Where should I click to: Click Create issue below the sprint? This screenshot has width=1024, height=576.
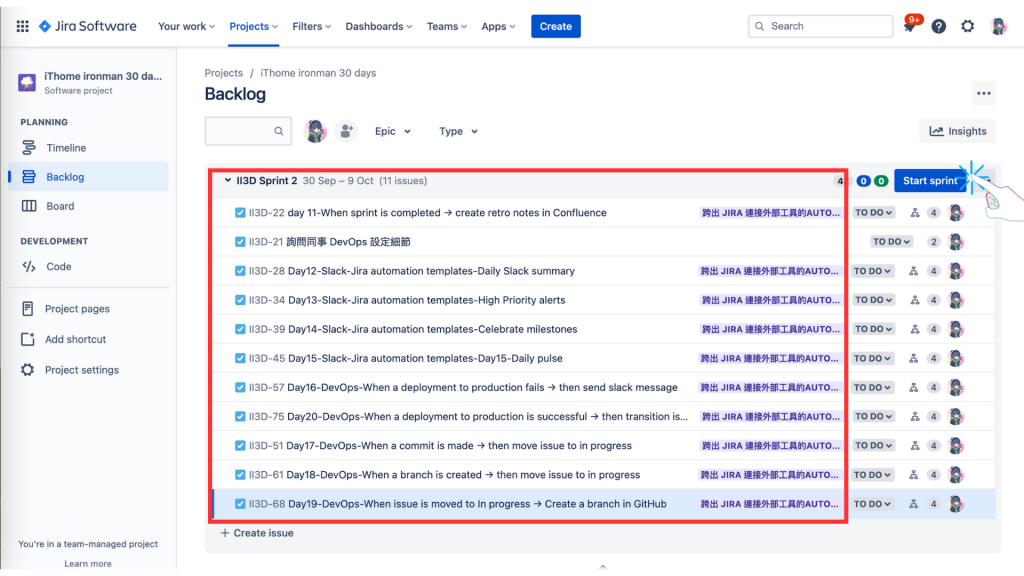pos(257,533)
